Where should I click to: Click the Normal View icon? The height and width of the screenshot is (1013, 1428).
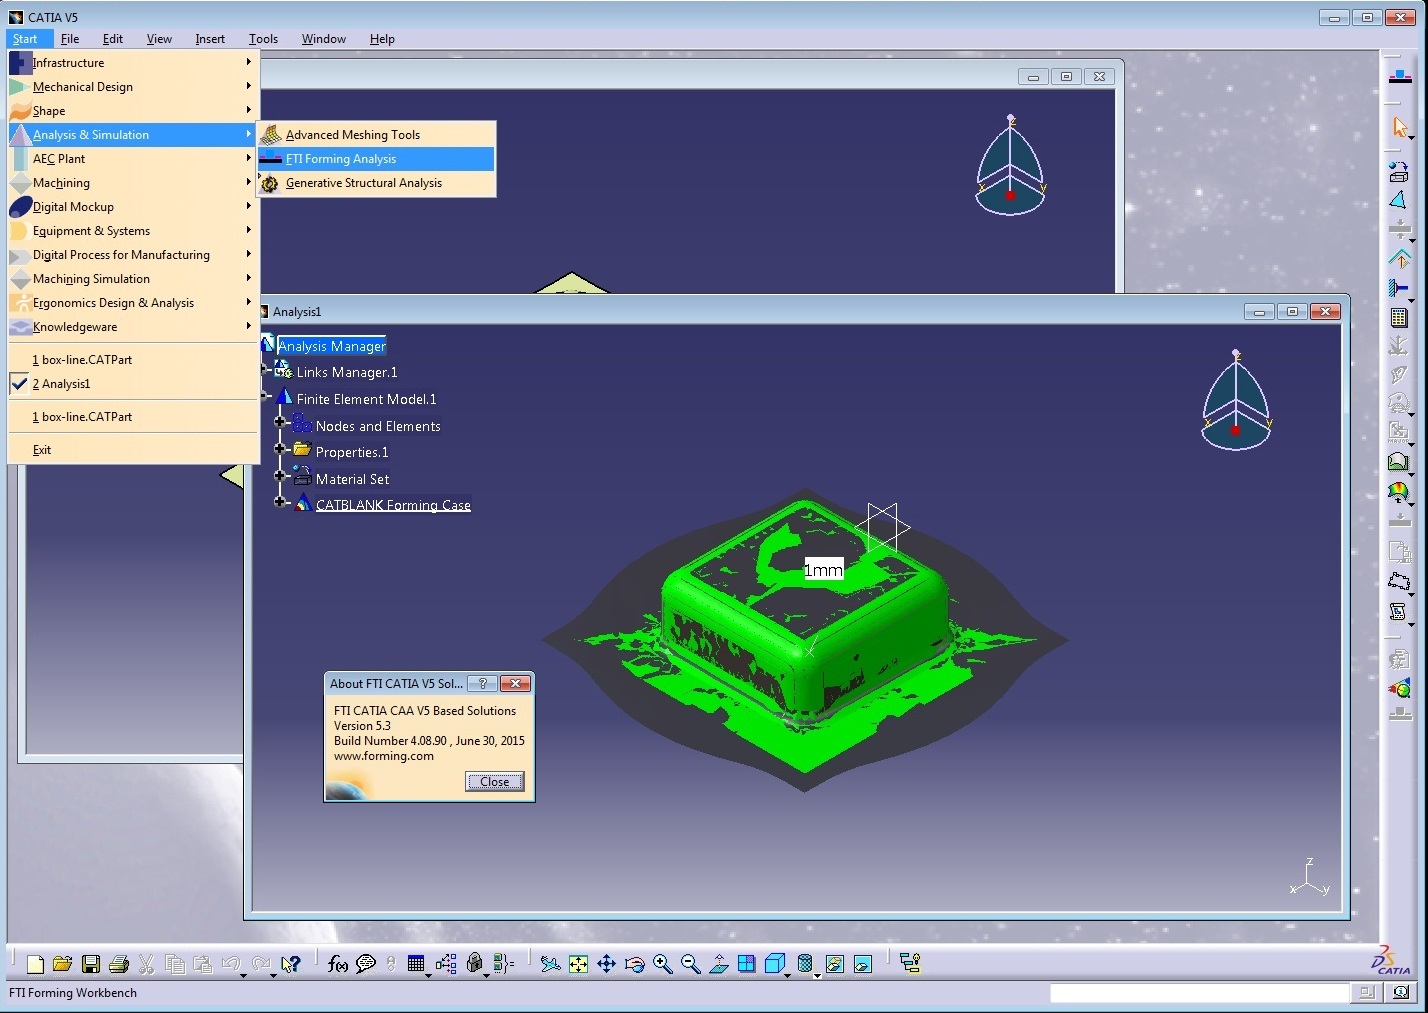pos(718,964)
